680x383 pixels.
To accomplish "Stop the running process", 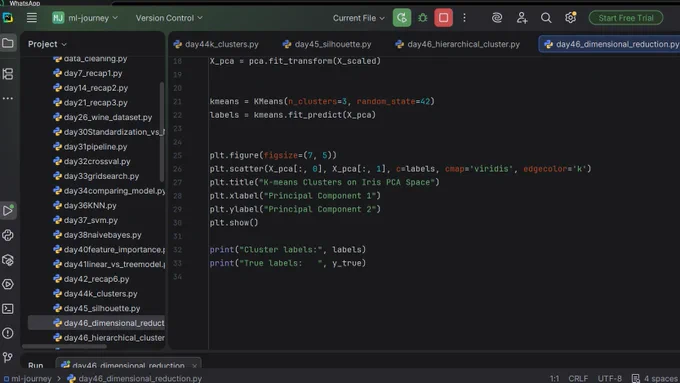I will coord(444,18).
